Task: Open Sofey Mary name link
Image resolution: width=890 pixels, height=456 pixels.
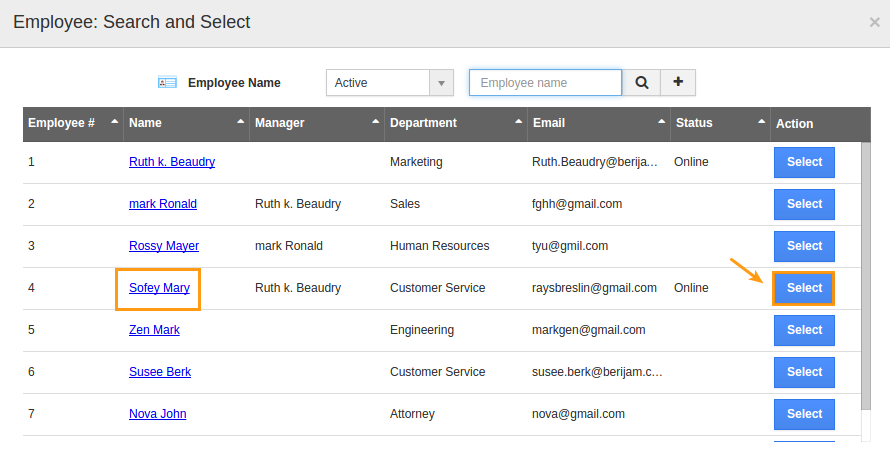Action: 159,288
